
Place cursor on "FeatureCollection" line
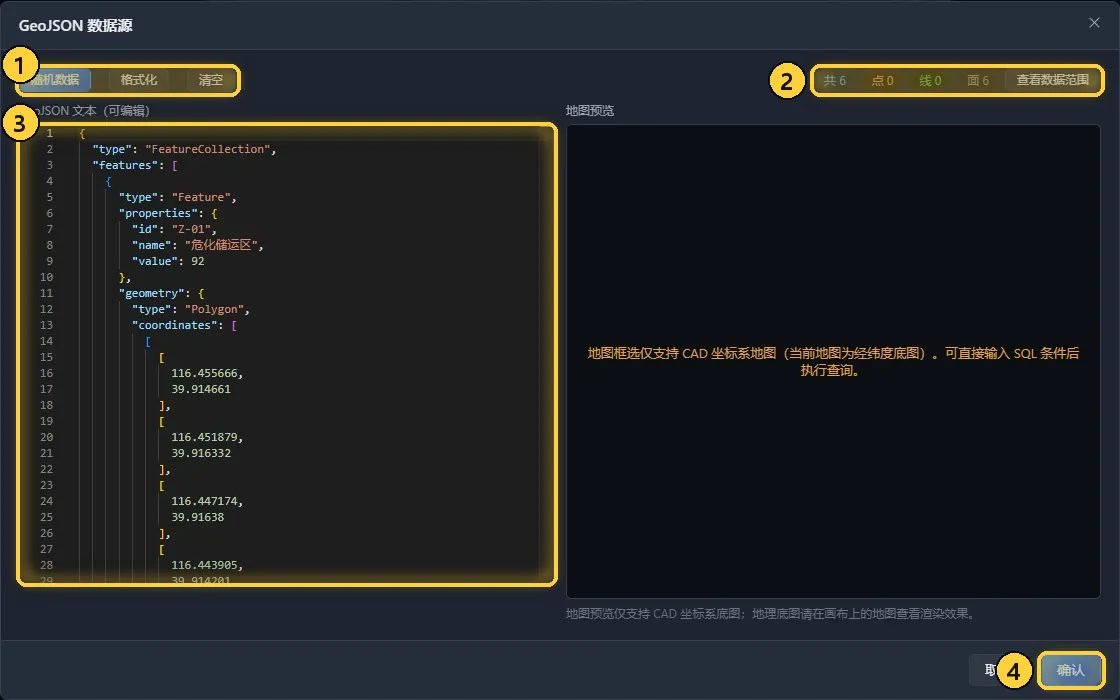tap(184, 149)
